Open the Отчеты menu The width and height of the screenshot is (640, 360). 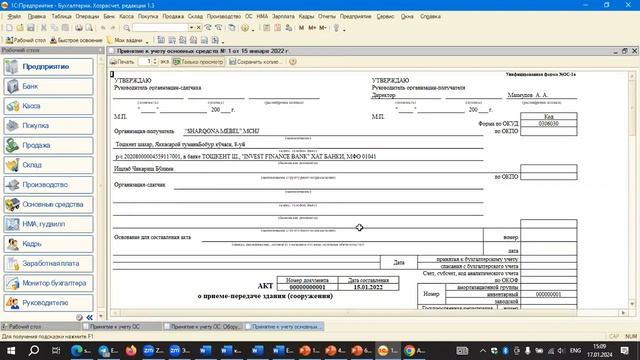coord(327,16)
